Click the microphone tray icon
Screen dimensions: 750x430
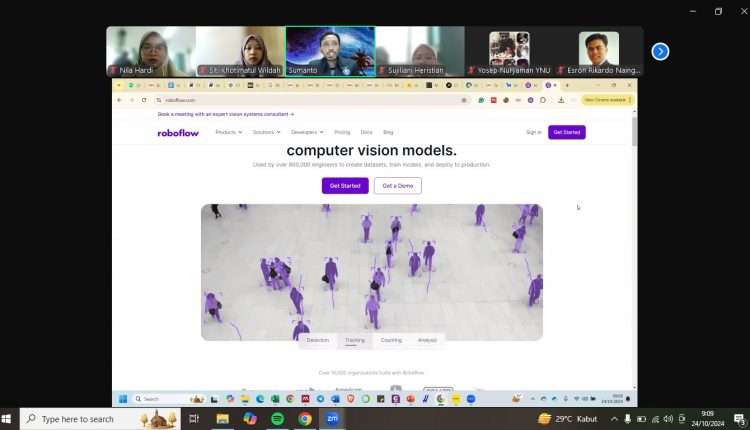[628, 419]
